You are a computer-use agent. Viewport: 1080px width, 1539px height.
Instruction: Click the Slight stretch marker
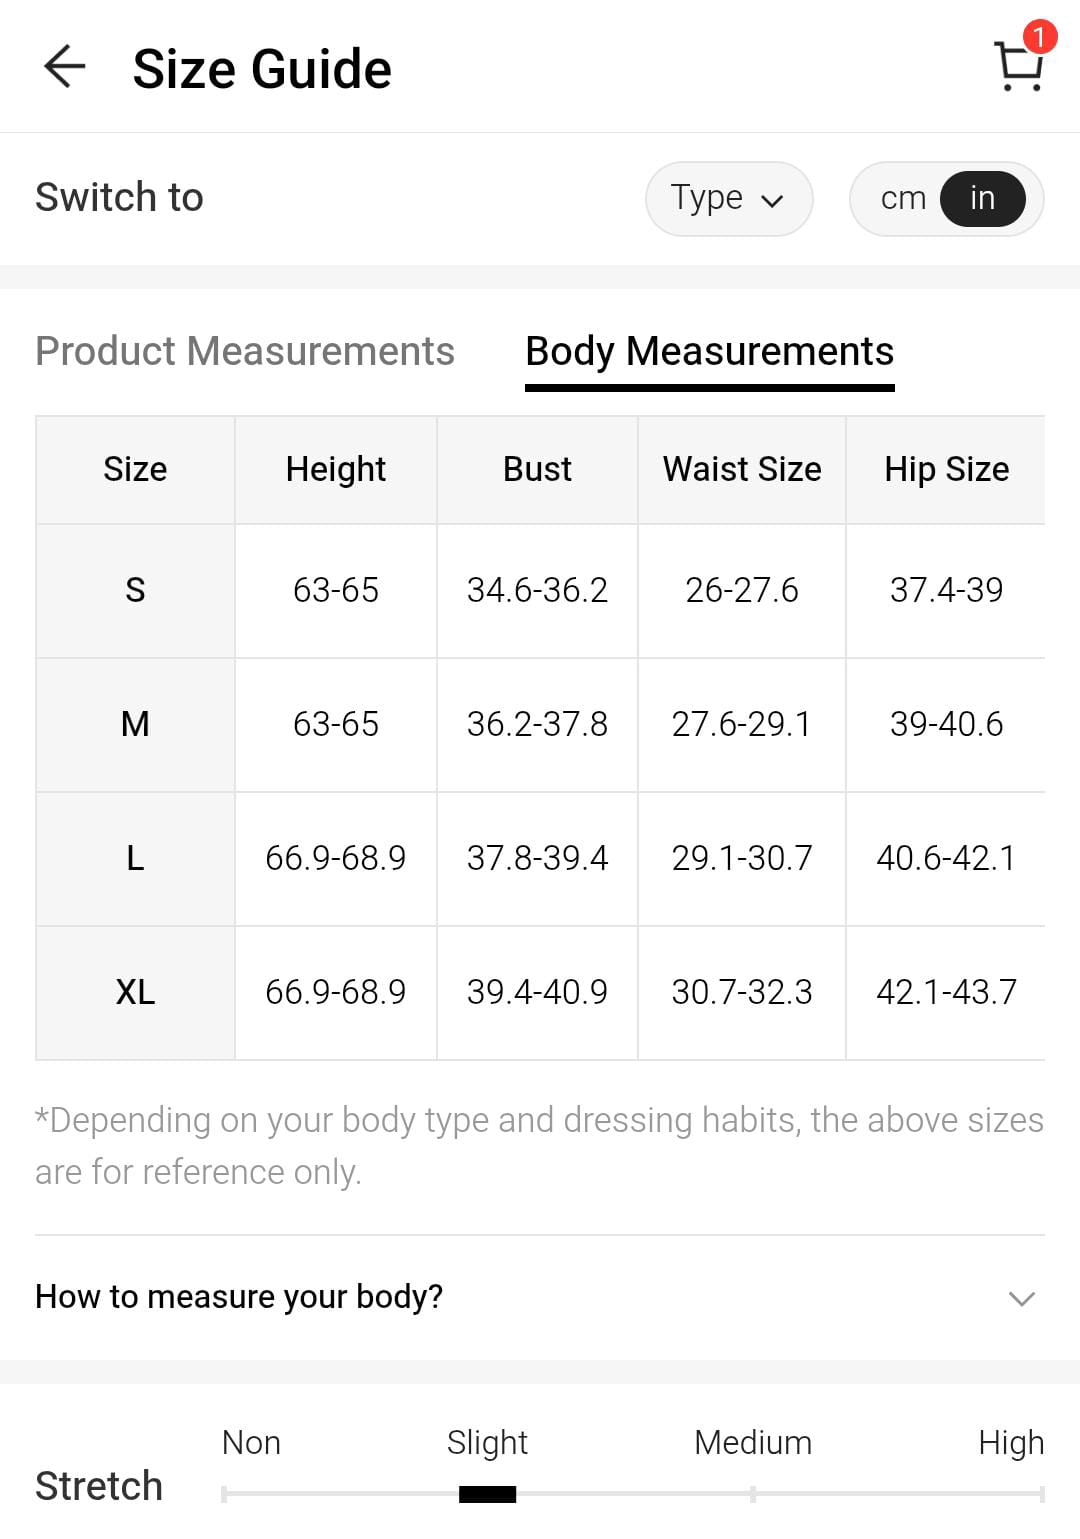(x=487, y=1494)
